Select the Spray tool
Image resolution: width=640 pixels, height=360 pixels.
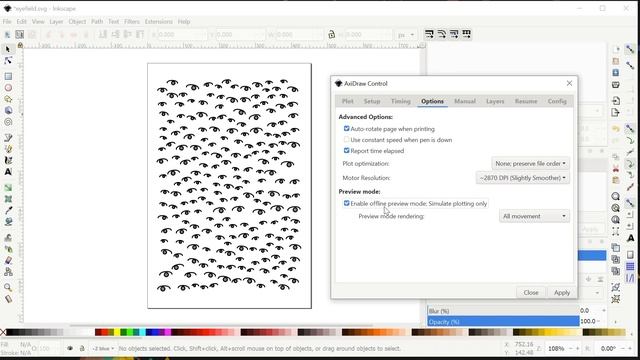click(8, 249)
